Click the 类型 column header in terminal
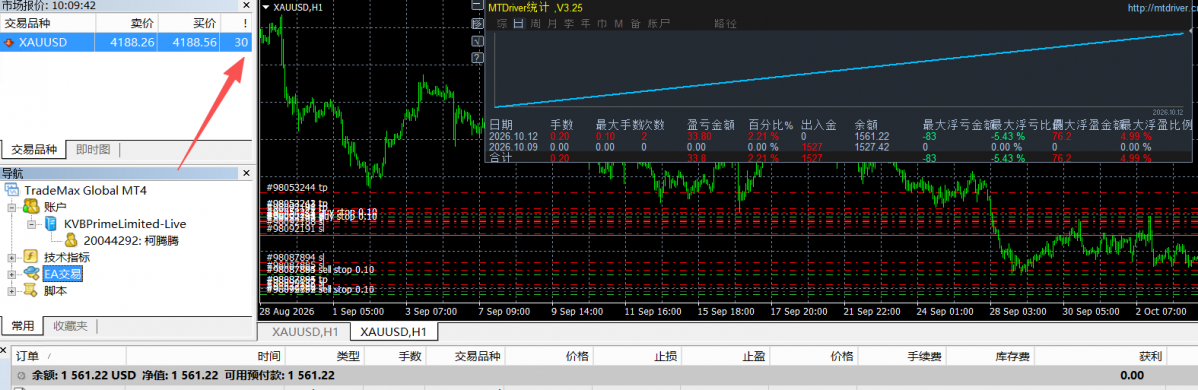Image resolution: width=1198 pixels, height=390 pixels. click(x=325, y=356)
